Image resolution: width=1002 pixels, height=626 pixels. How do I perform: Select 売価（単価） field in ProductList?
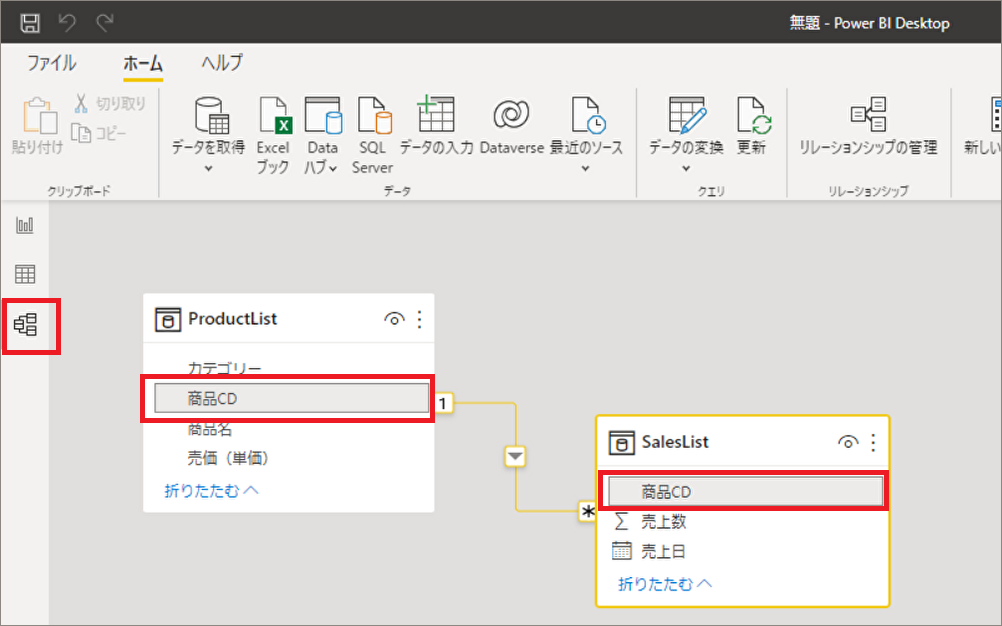coord(228,458)
